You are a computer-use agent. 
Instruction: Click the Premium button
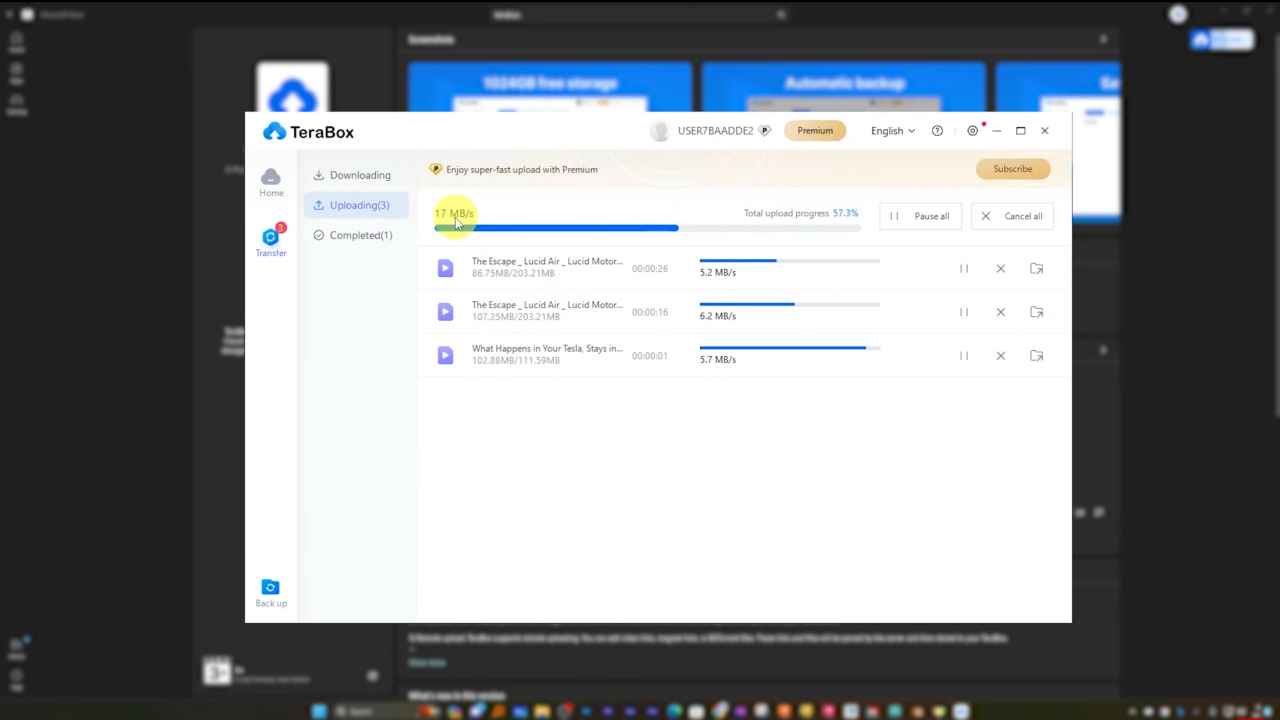815,131
